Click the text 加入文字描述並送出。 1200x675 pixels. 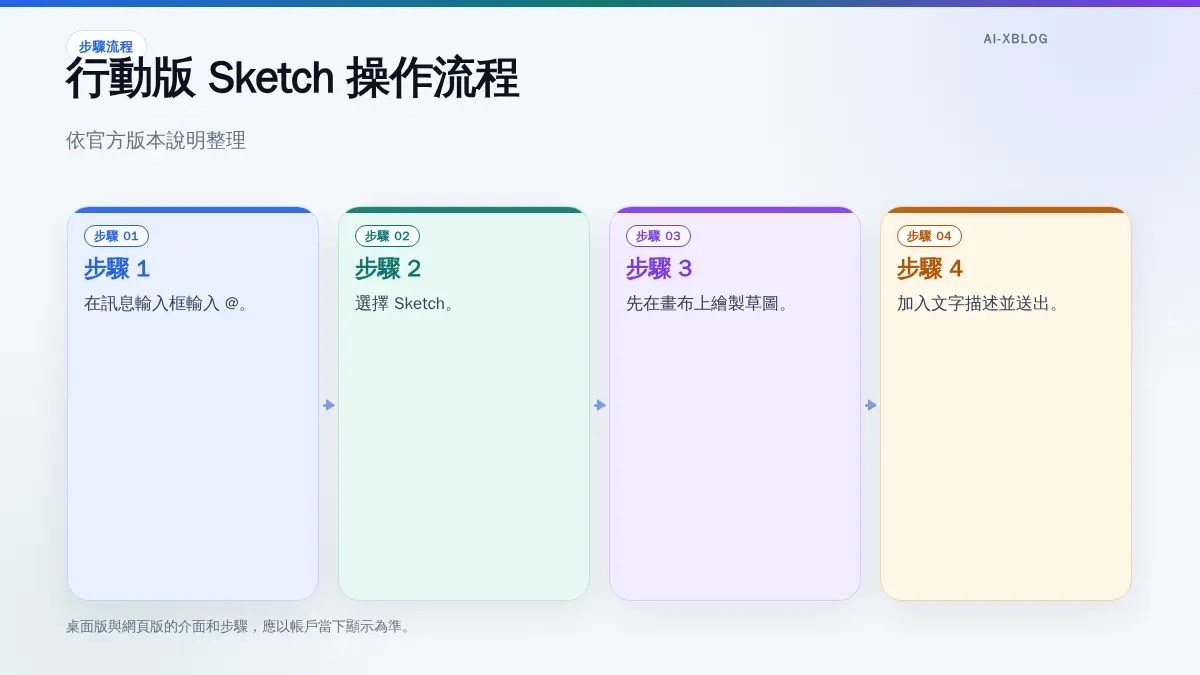[978, 304]
